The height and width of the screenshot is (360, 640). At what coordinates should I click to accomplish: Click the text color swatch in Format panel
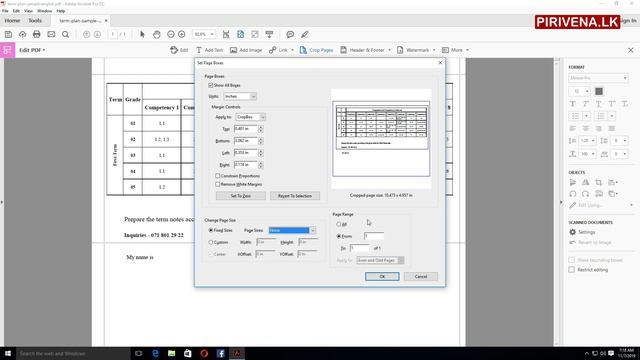pos(599,91)
